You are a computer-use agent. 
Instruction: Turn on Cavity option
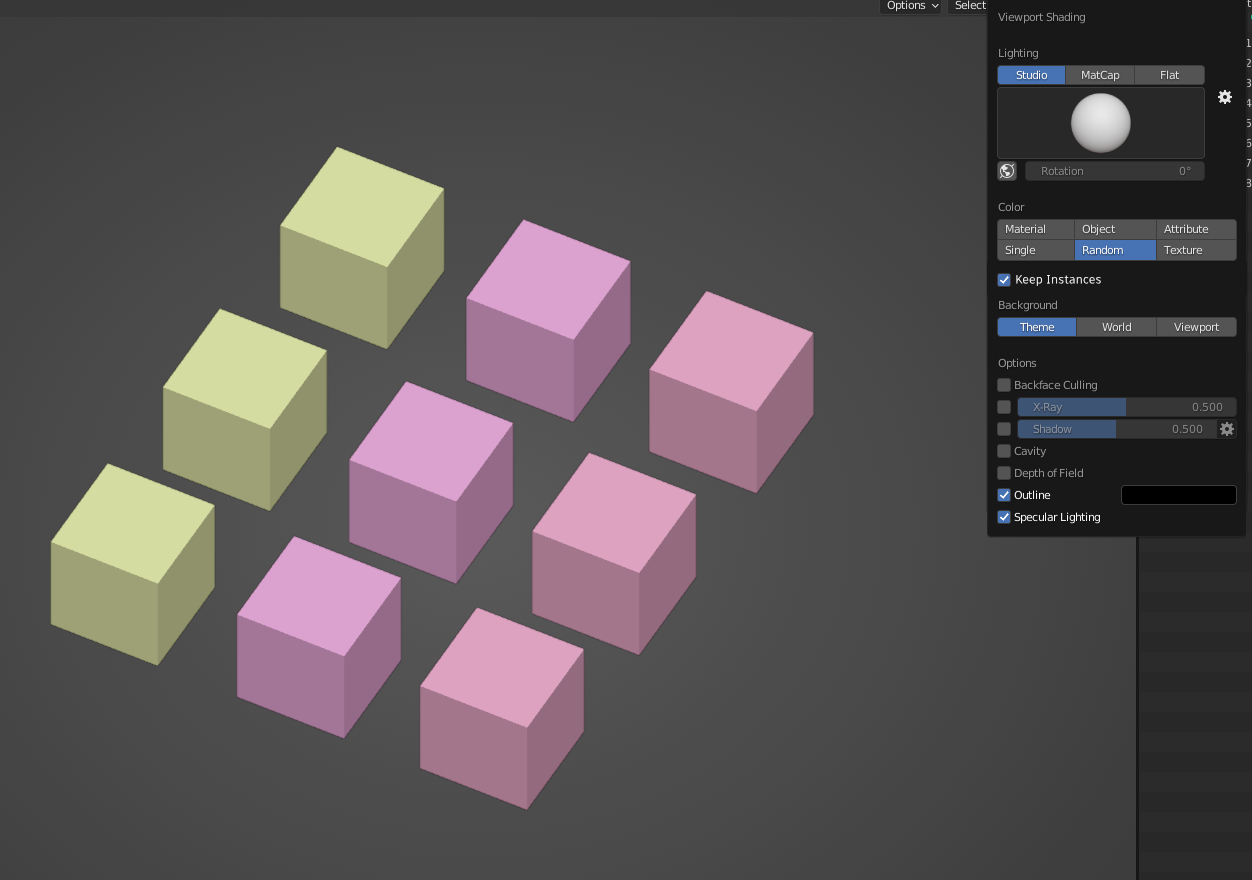[x=1004, y=451]
